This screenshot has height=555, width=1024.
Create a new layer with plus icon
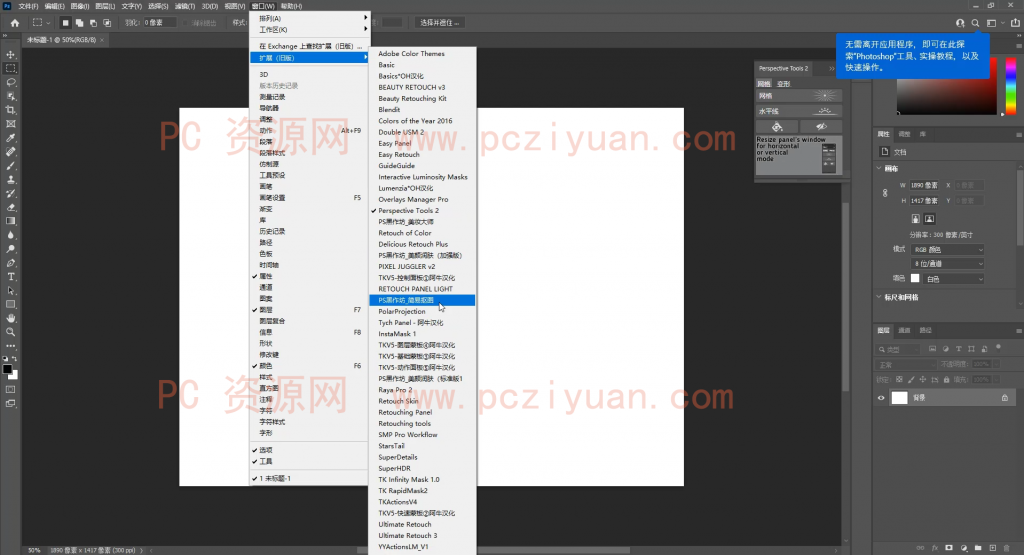coord(993,548)
